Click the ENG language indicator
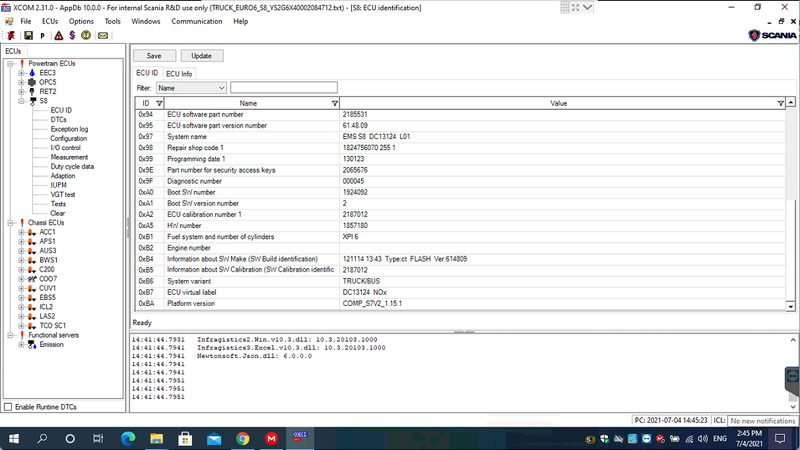 pyautogui.click(x=720, y=439)
